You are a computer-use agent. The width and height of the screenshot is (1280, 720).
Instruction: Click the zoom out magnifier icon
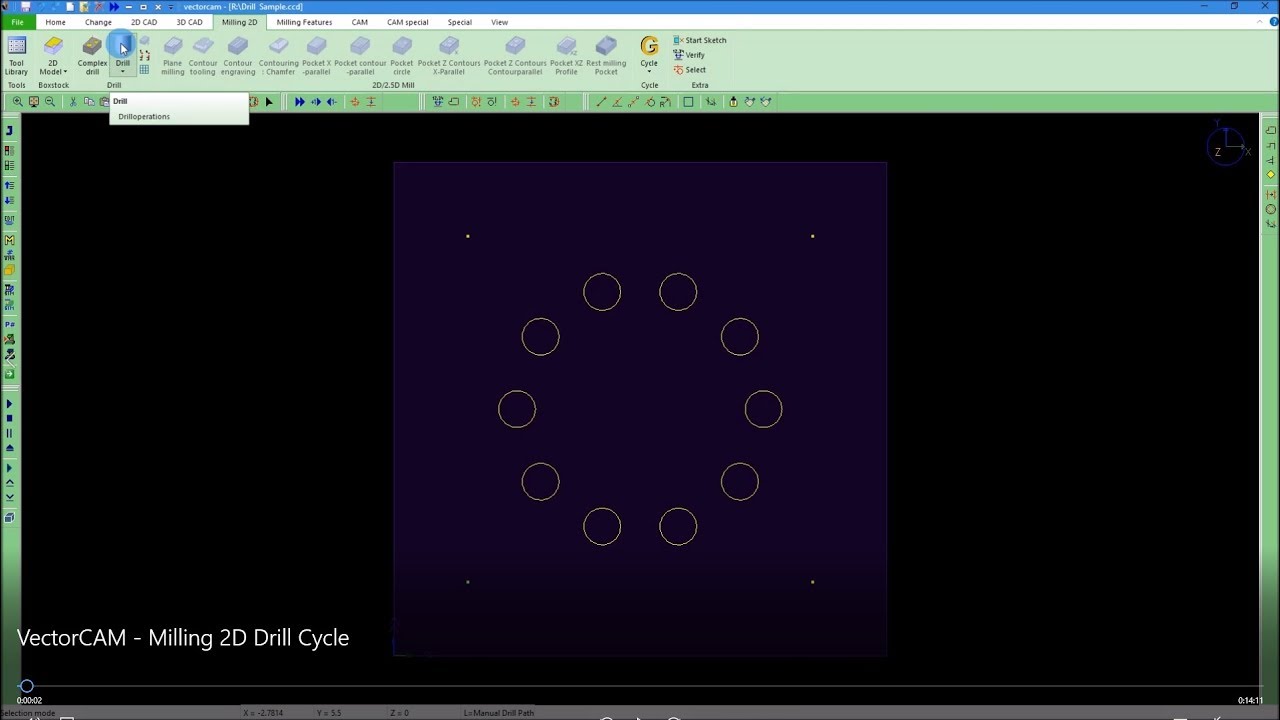coord(50,102)
